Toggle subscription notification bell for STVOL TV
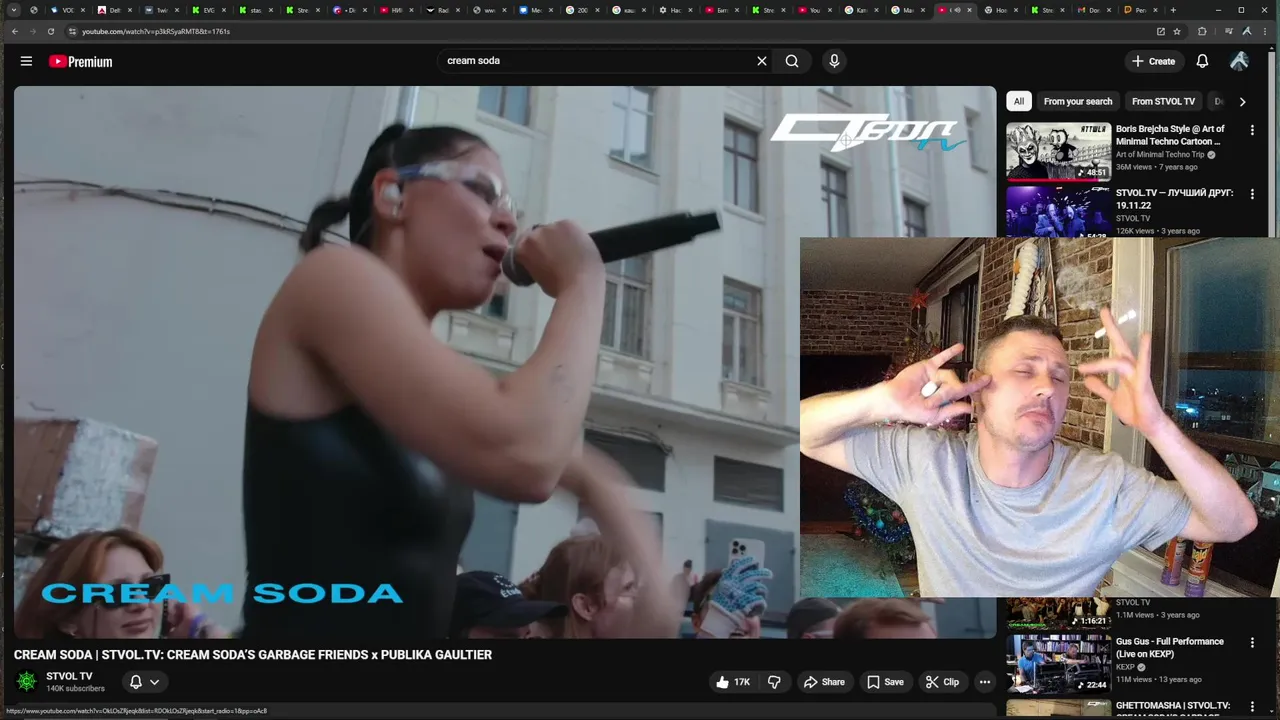 click(x=136, y=682)
